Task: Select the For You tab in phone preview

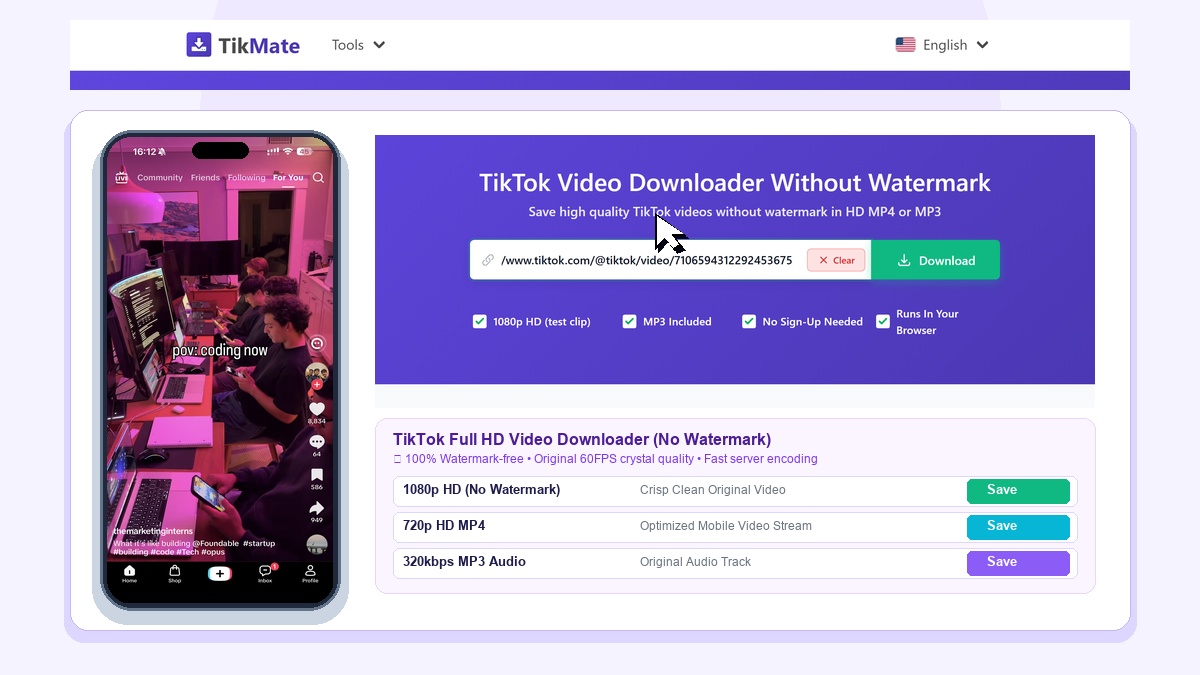Action: coord(288,178)
